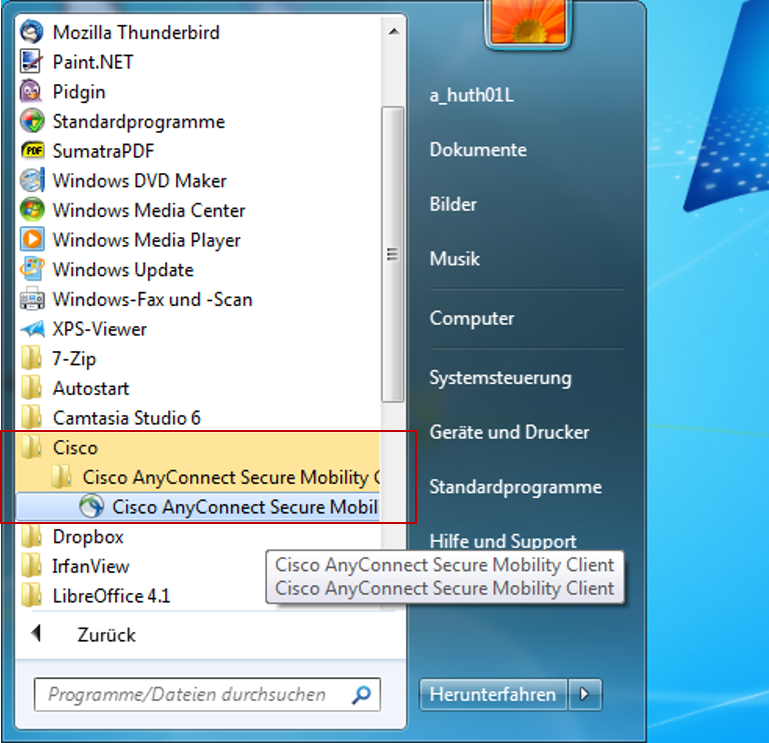769x743 pixels.
Task: Click the Windows DVD Maker disc icon
Action: 32,180
